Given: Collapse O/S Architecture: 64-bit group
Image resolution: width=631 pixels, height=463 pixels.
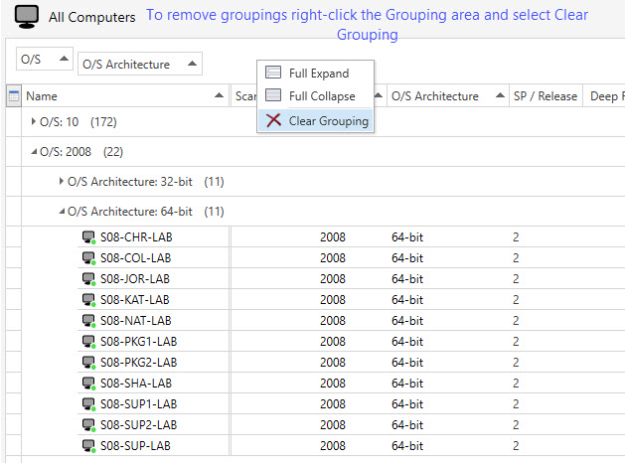Looking at the screenshot, I should click(x=62, y=211).
